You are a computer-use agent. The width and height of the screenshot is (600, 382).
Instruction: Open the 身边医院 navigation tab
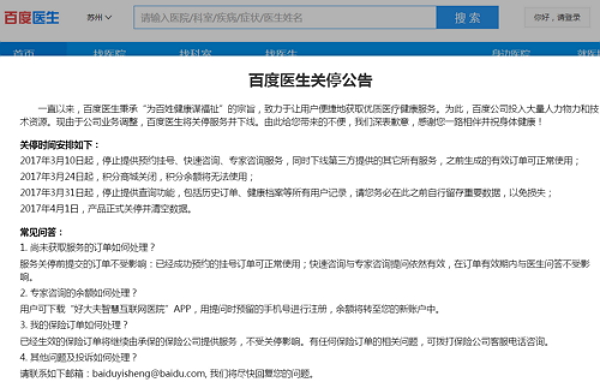[511, 52]
